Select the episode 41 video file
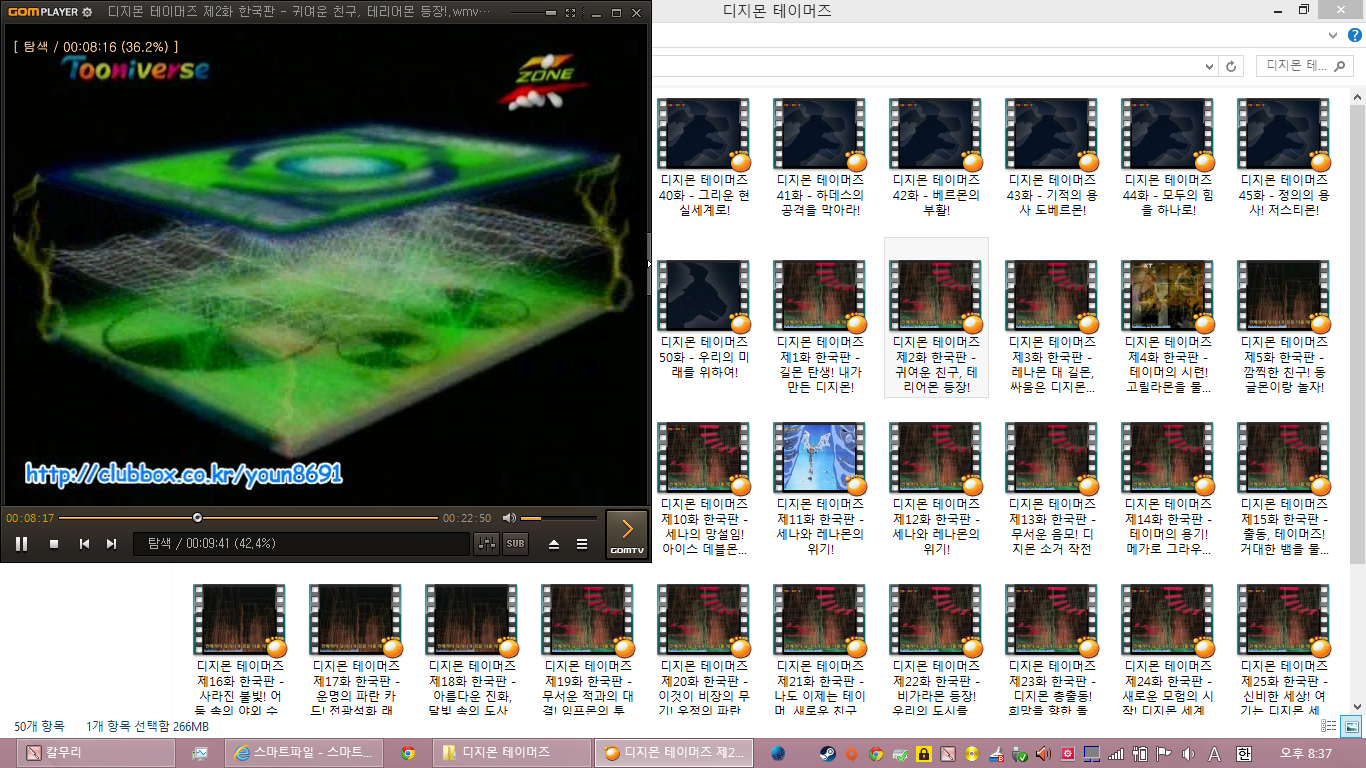This screenshot has width=1366, height=768. coord(820,158)
